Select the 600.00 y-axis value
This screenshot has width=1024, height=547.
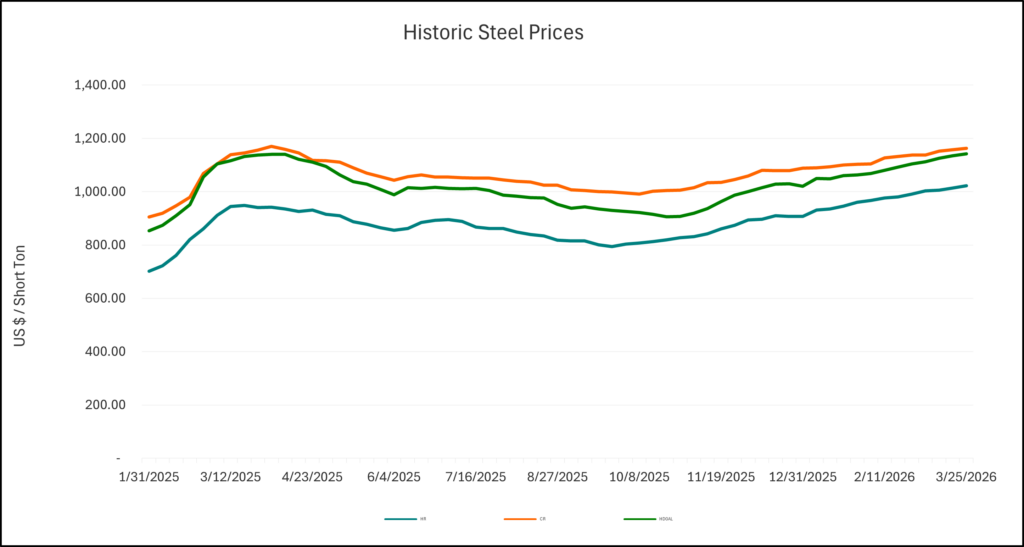click(x=105, y=298)
